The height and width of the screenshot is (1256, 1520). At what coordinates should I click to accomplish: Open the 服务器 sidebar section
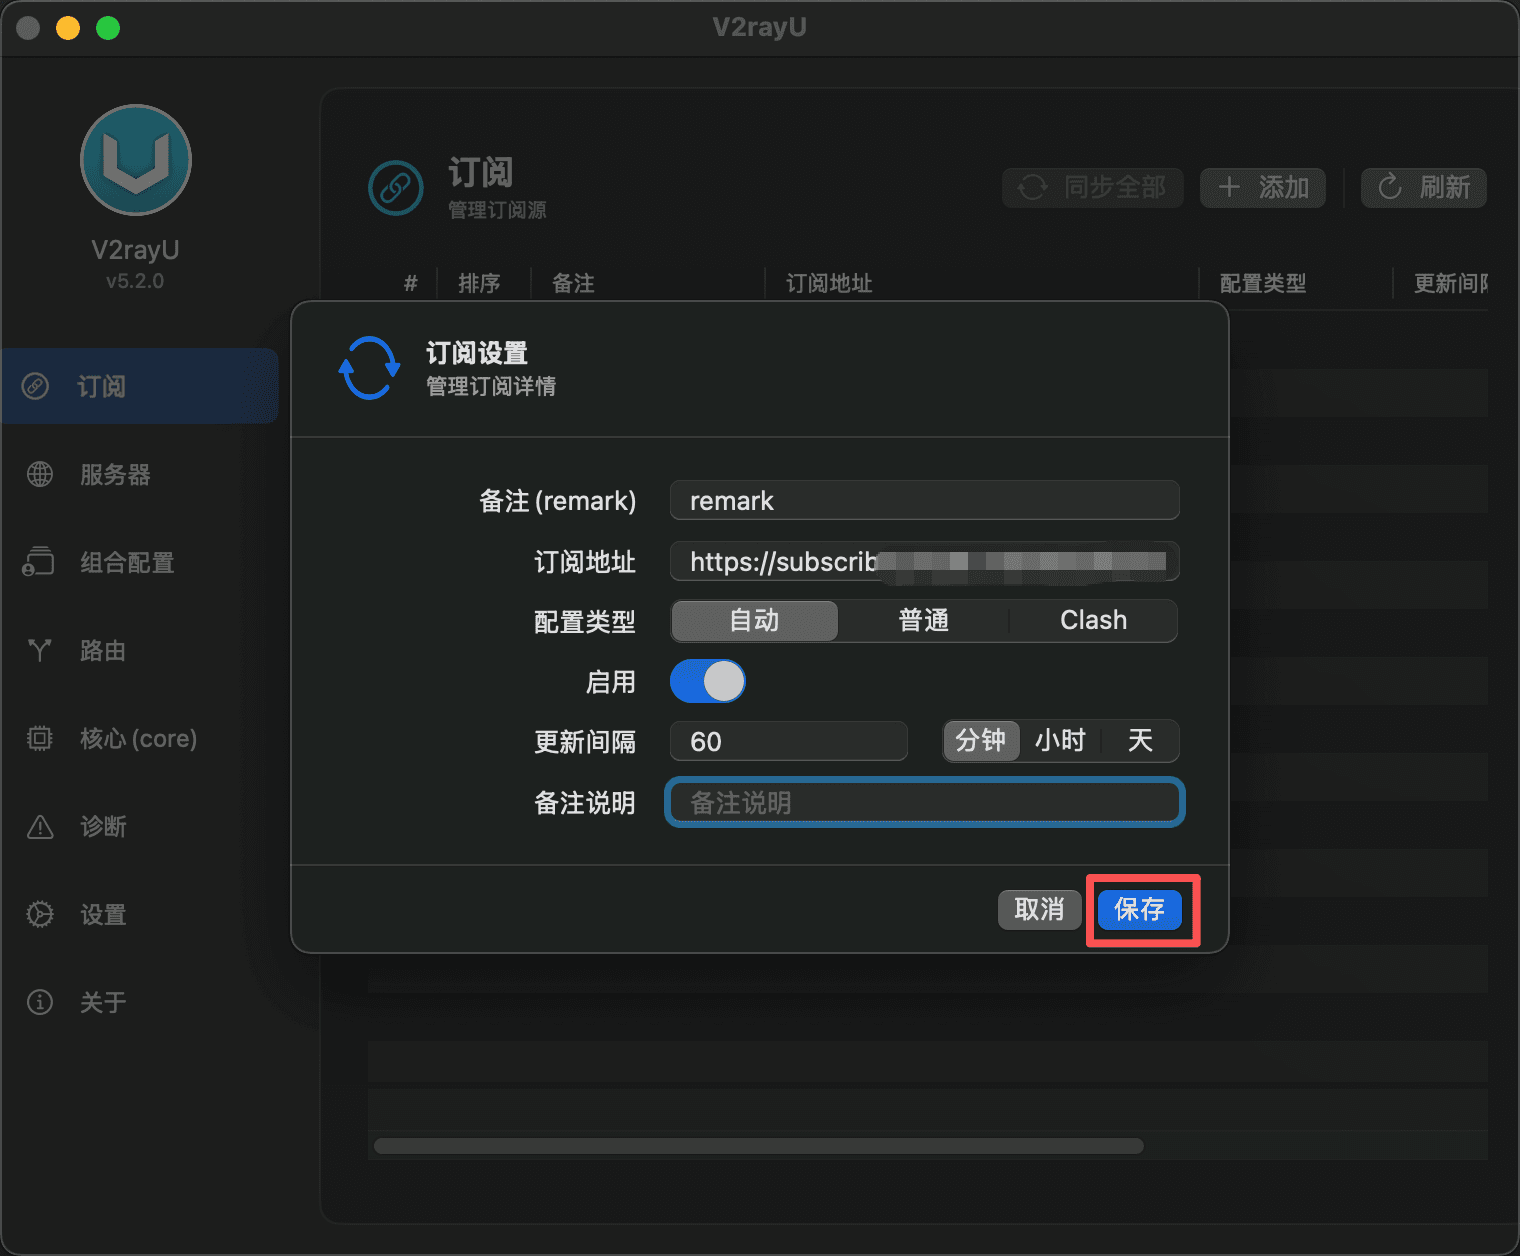click(x=140, y=474)
